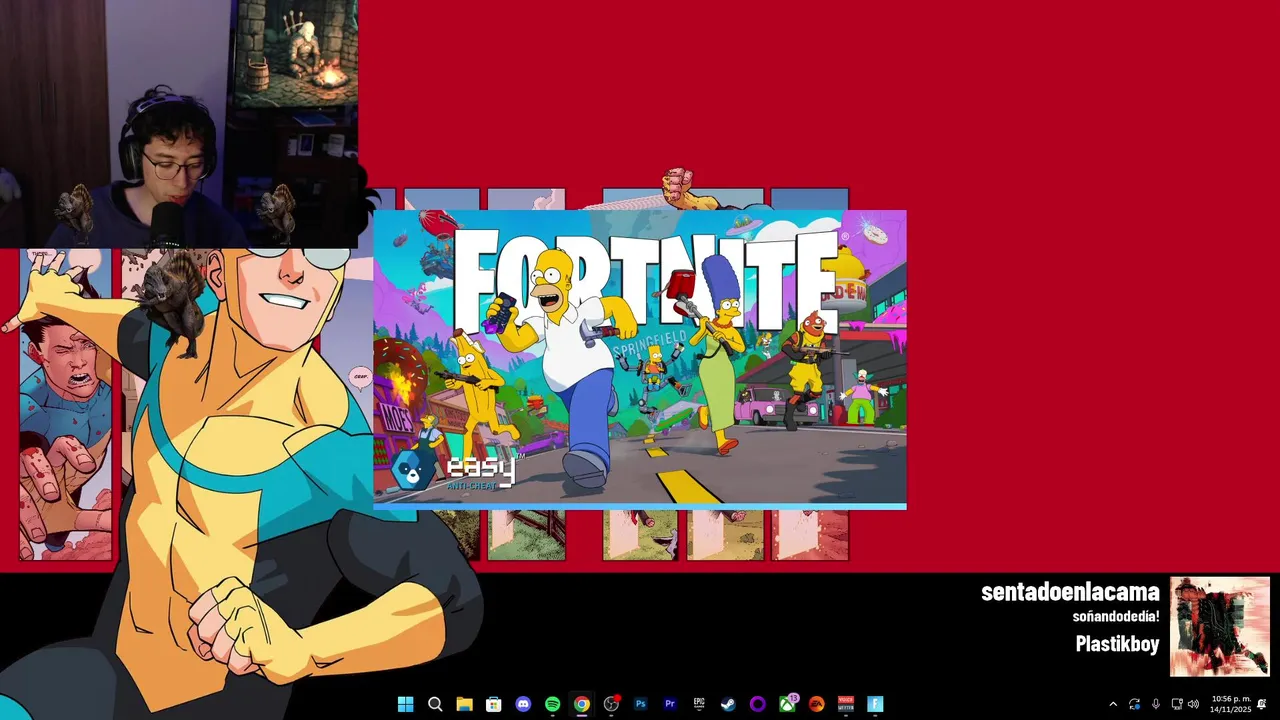Open clock showing 10:56 p. m.
Screen dimensions: 1280x720
click(x=1230, y=704)
